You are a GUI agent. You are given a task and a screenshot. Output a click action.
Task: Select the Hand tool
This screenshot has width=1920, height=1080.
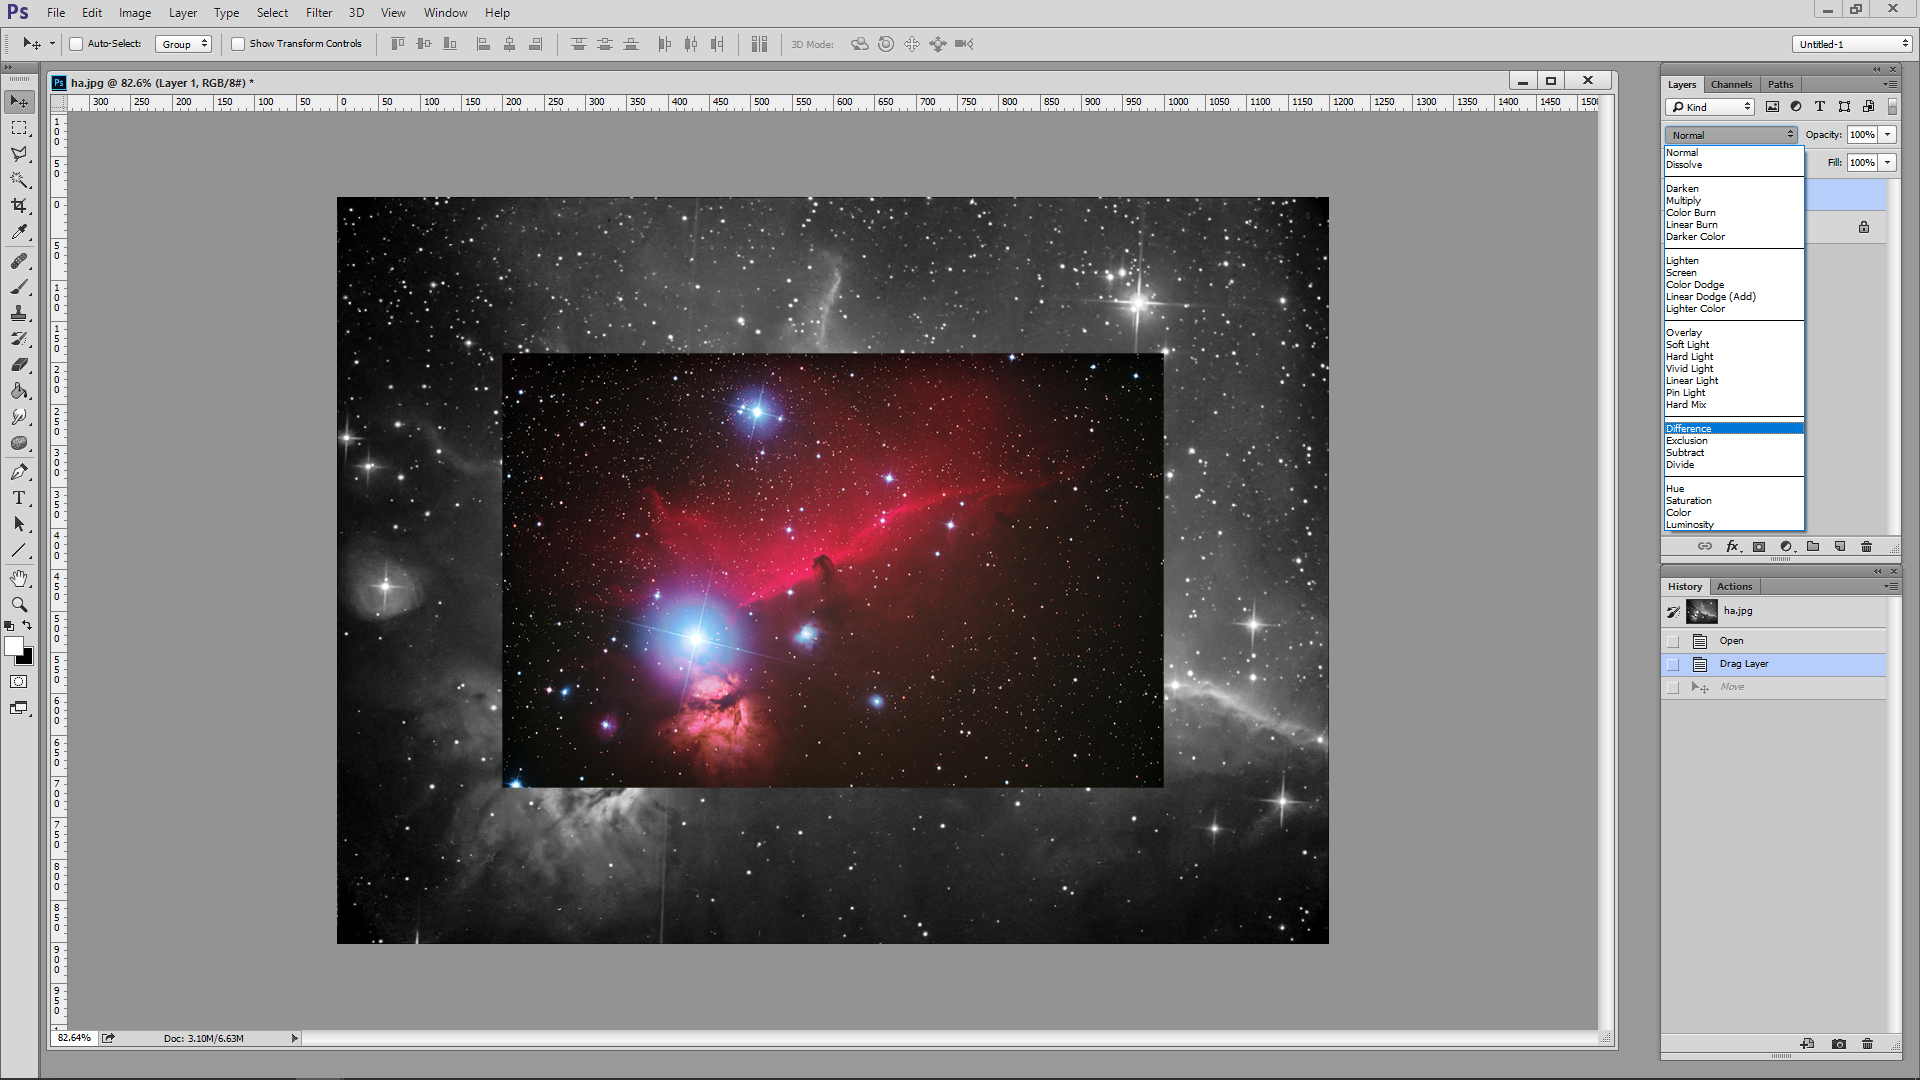click(x=19, y=579)
